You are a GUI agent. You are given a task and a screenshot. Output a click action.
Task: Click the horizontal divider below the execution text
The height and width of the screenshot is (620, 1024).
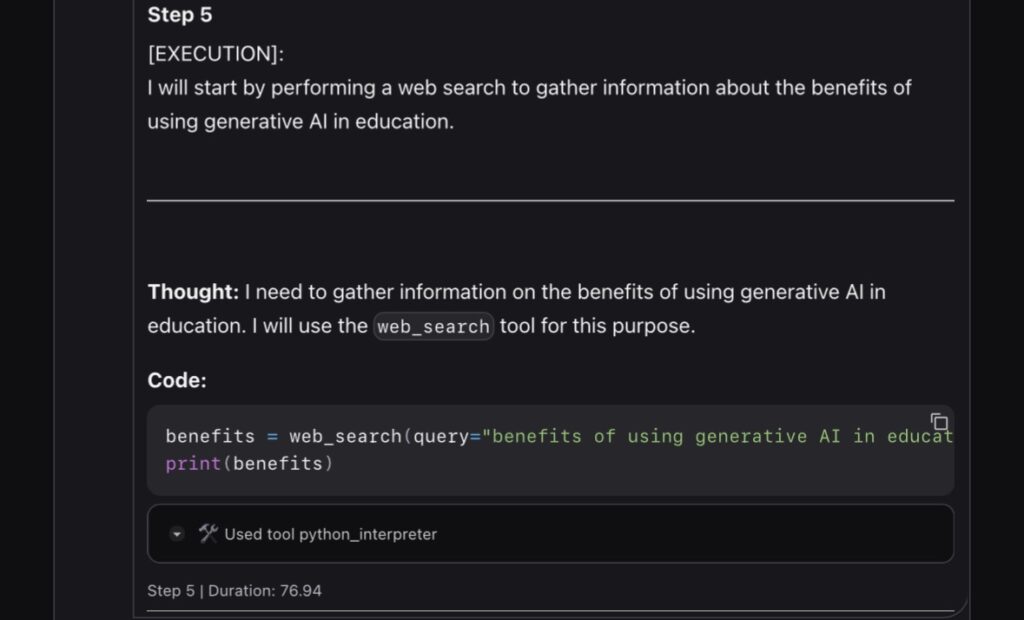click(x=550, y=200)
